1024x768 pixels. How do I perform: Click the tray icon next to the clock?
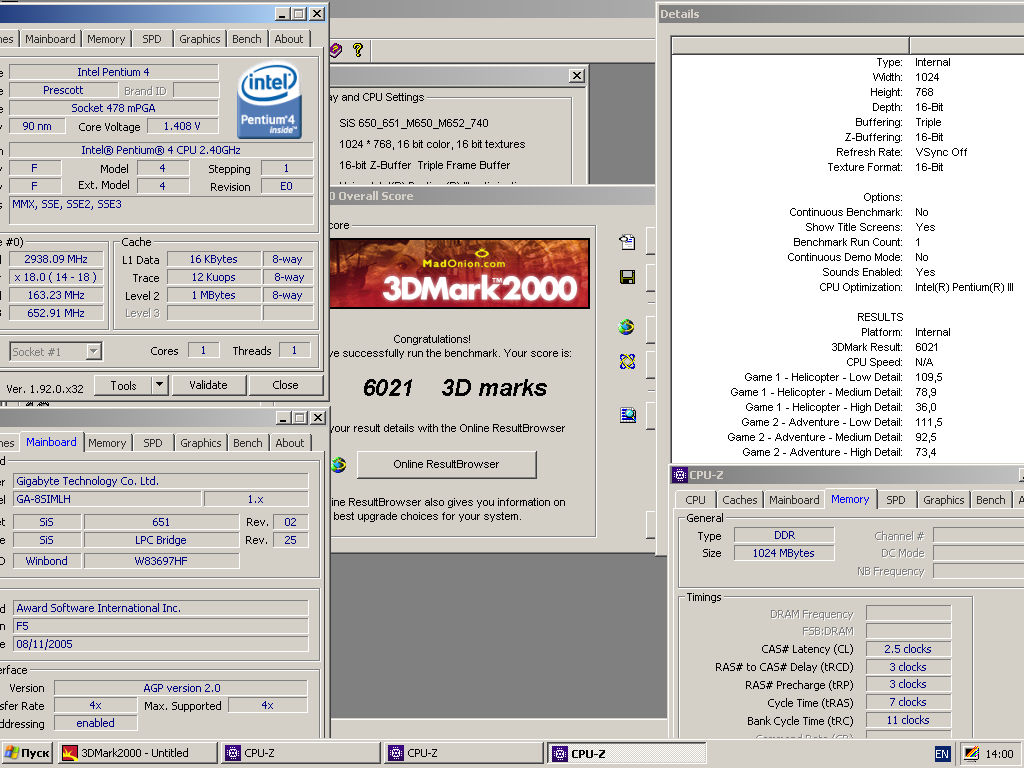tap(971, 754)
